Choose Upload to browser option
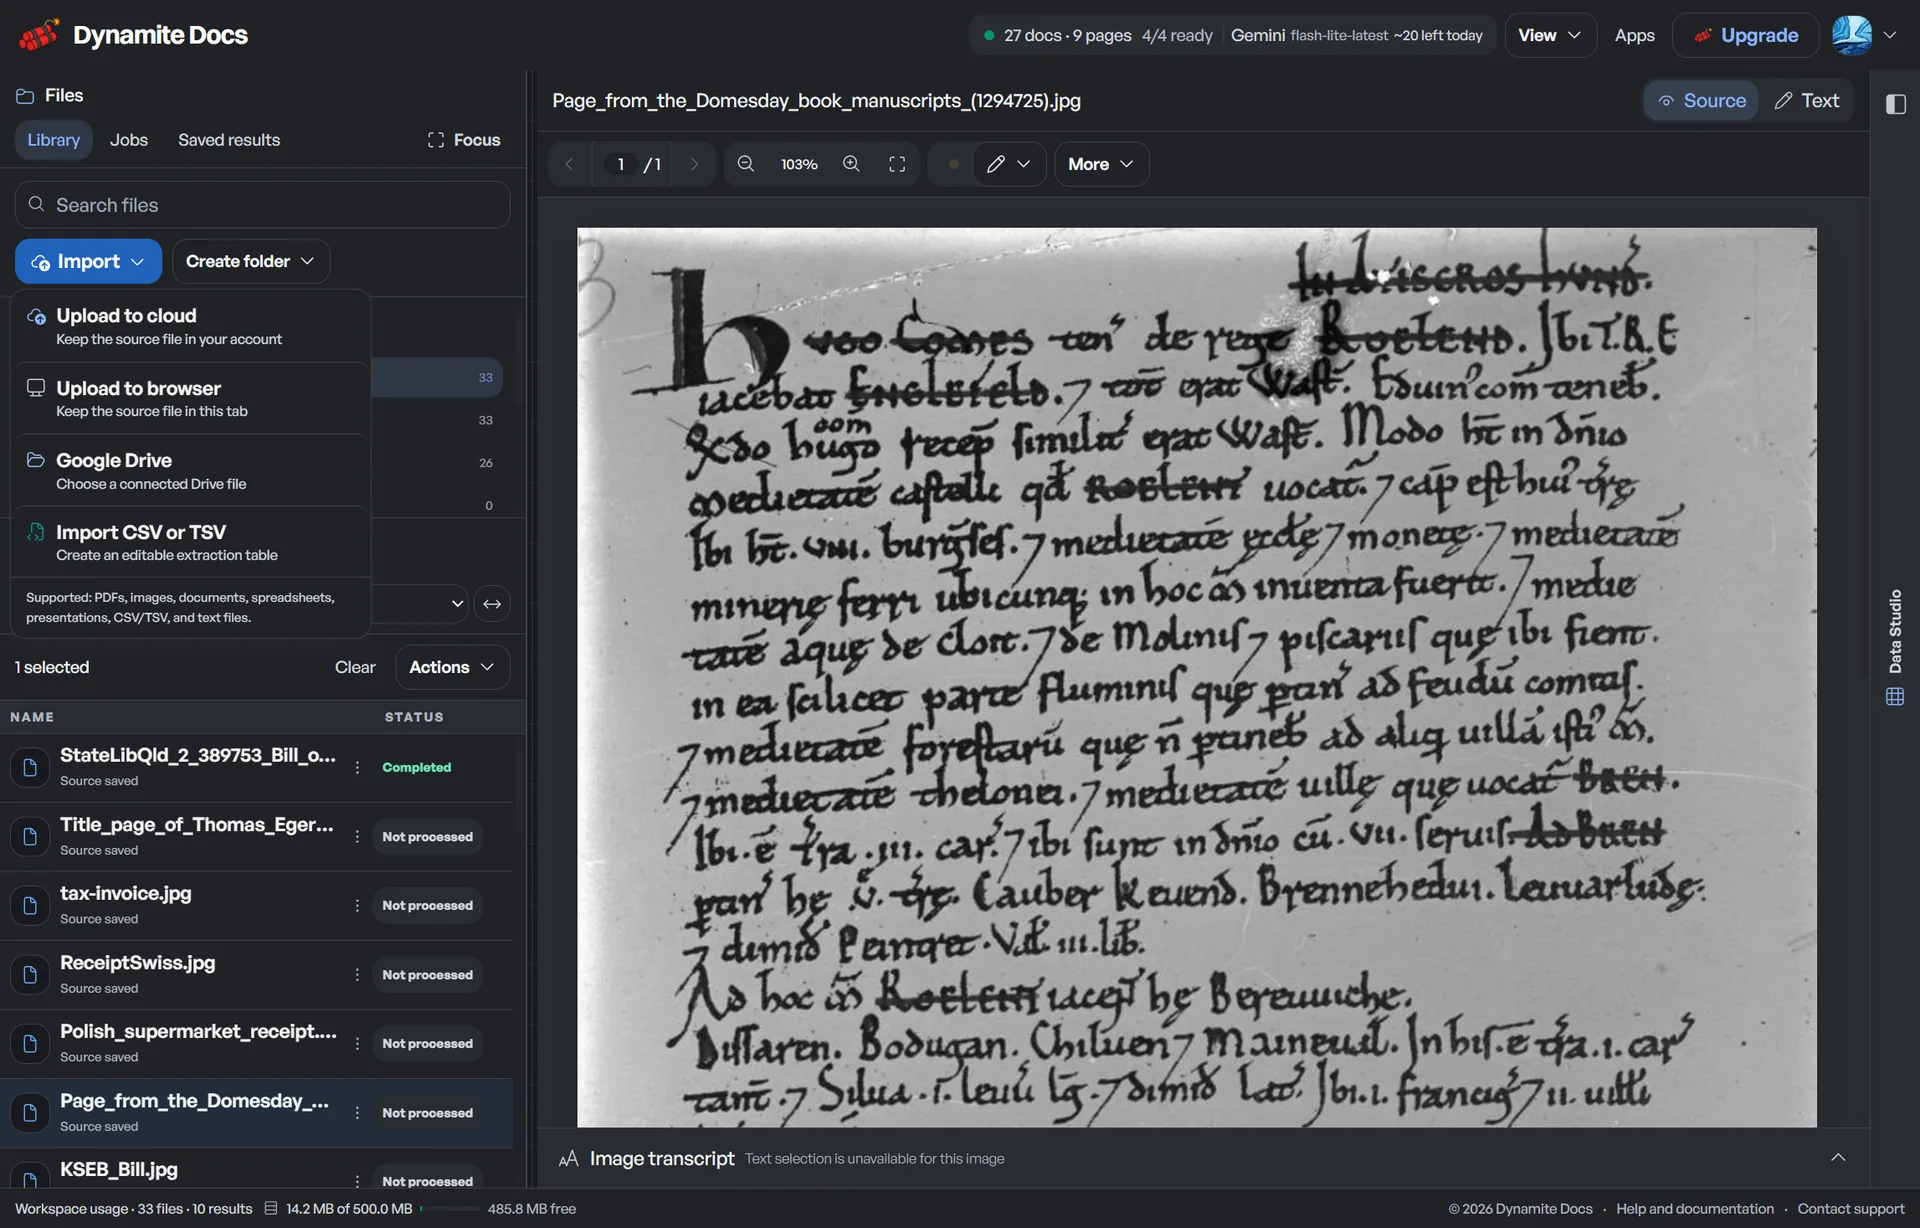The height and width of the screenshot is (1228, 1920). 190,398
